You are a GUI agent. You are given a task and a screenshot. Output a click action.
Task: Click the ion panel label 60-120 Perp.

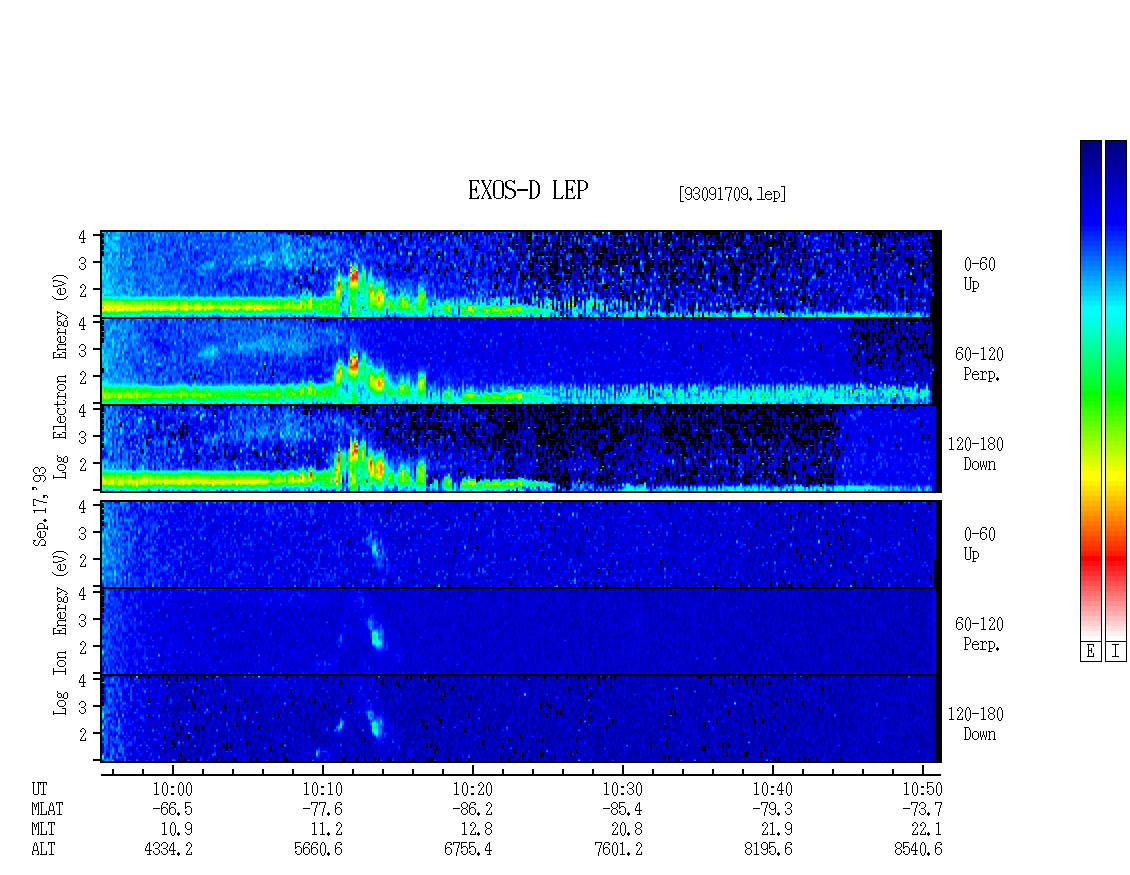click(979, 634)
